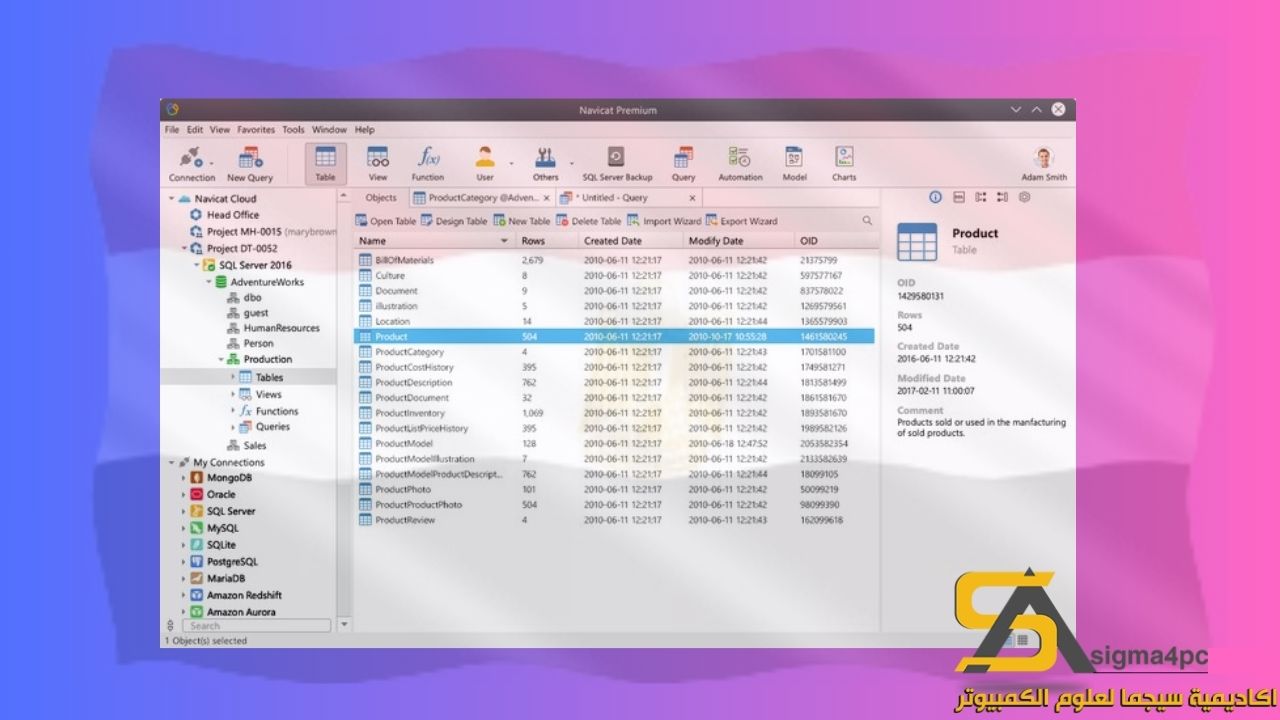Open the Others button dropdown arrow

572,163
